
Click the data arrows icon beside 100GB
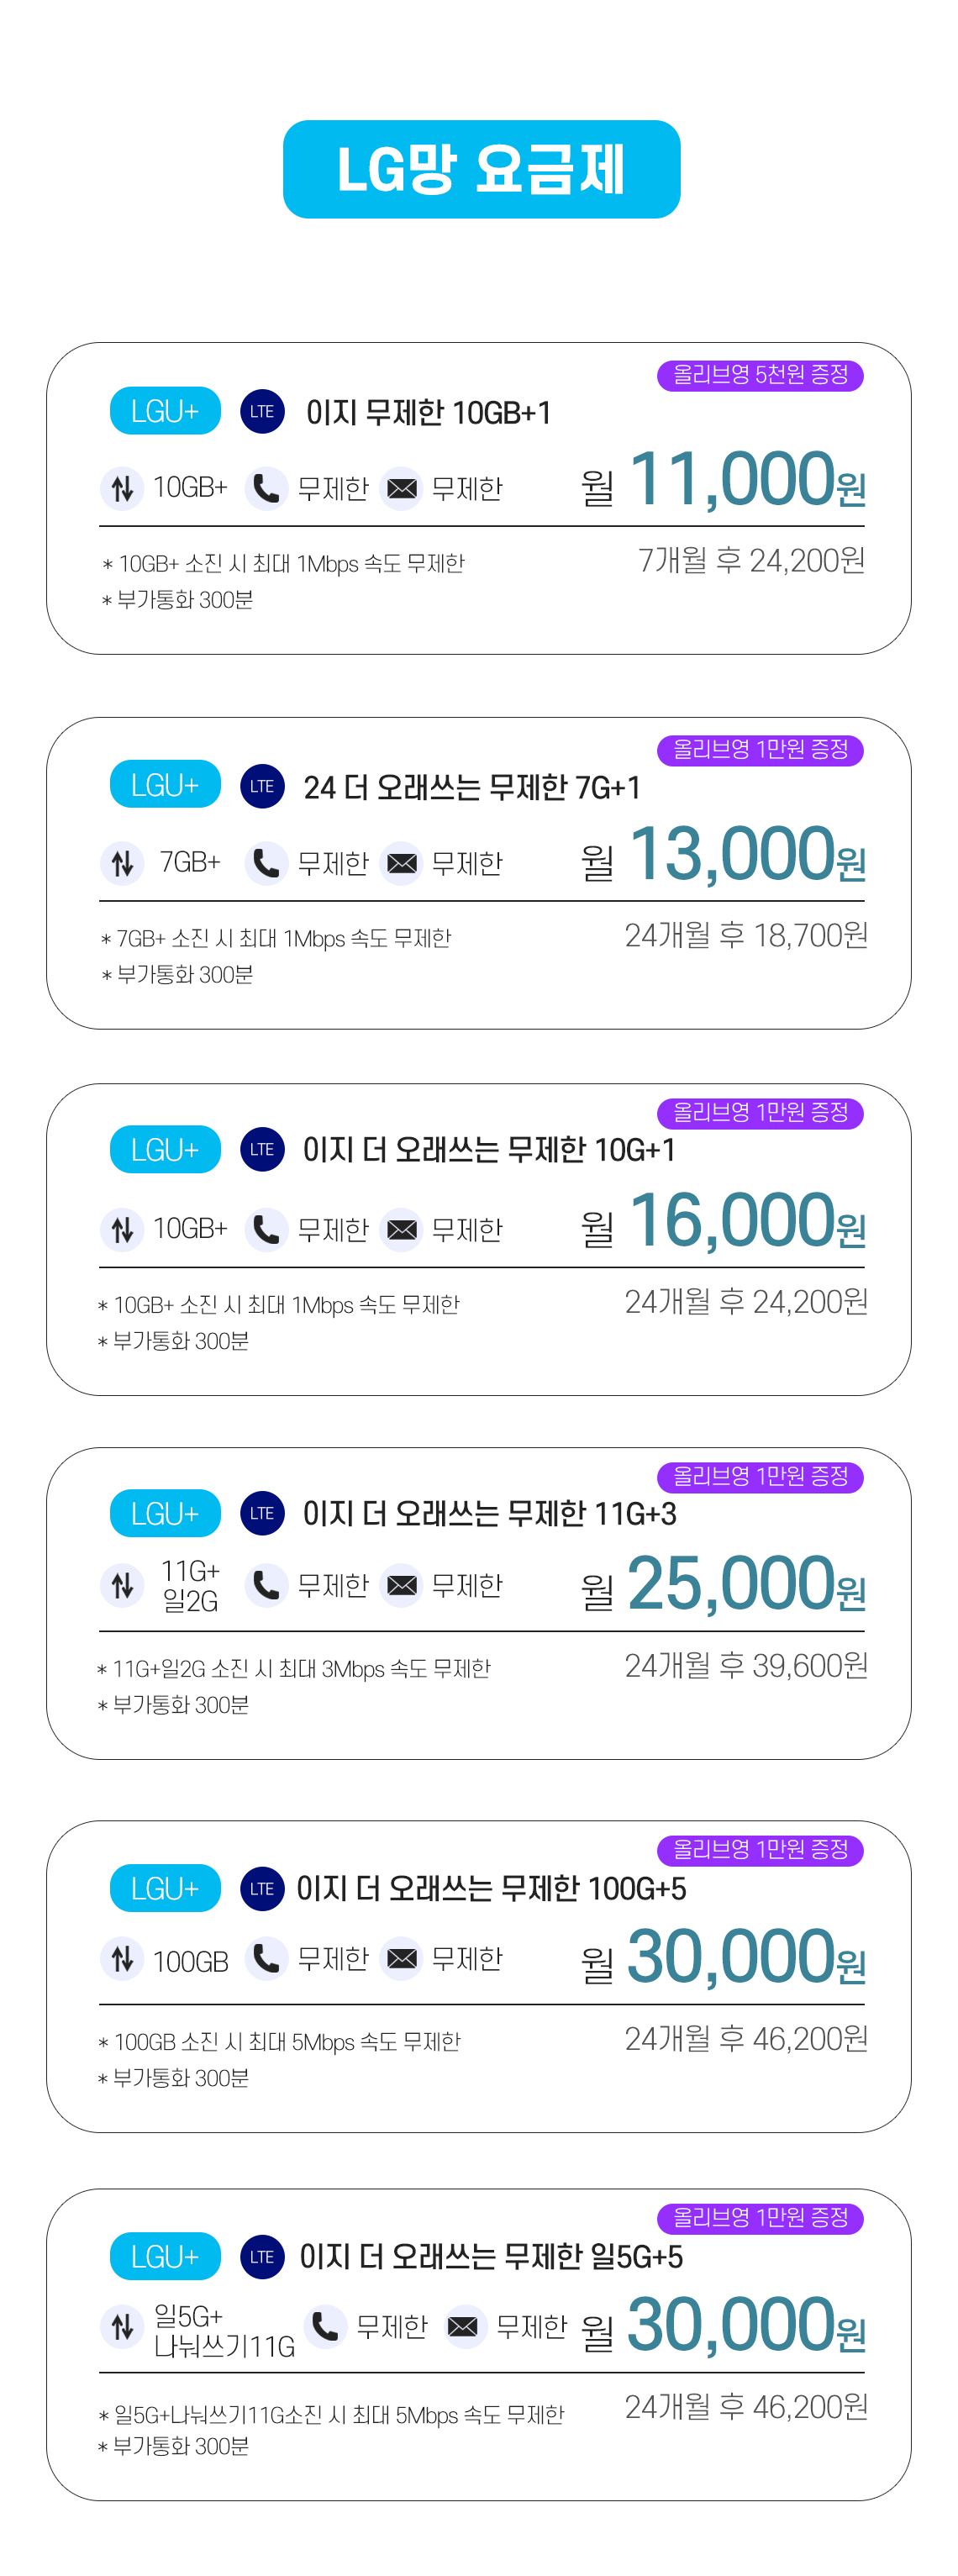tap(122, 1958)
